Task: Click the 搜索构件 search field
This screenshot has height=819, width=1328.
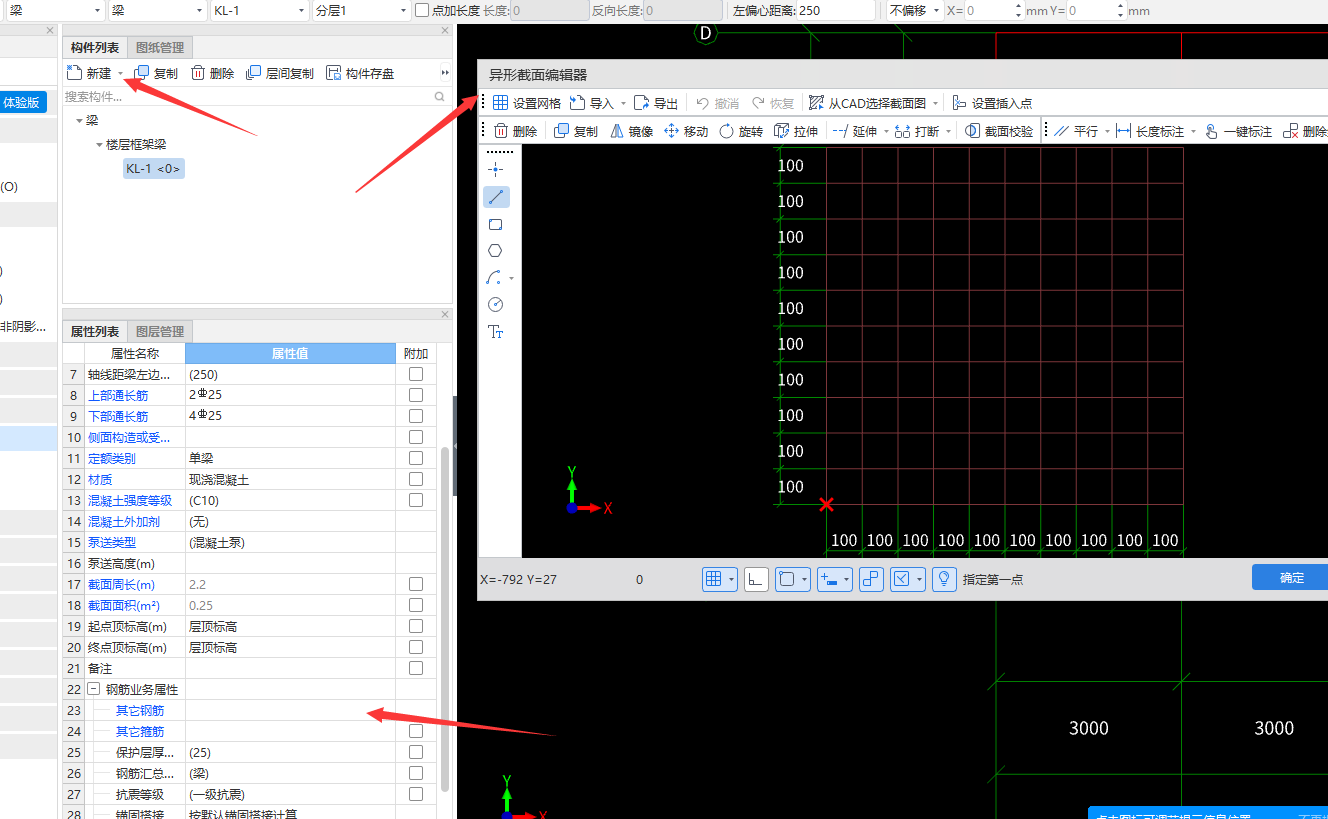Action: [248, 97]
